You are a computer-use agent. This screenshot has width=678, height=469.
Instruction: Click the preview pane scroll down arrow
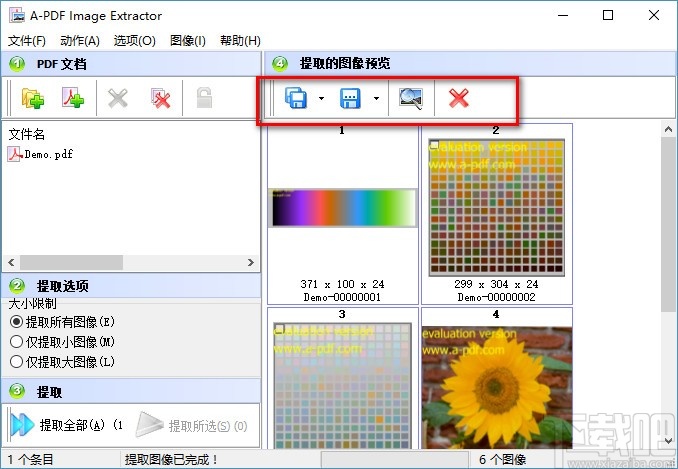(x=668, y=441)
